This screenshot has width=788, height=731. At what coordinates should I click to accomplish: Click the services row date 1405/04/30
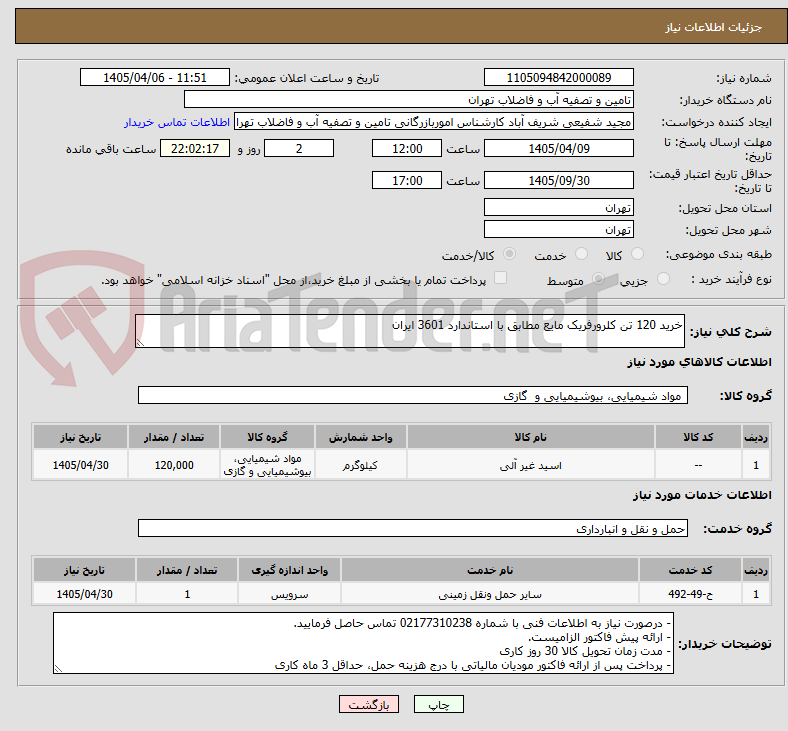[x=84, y=594]
